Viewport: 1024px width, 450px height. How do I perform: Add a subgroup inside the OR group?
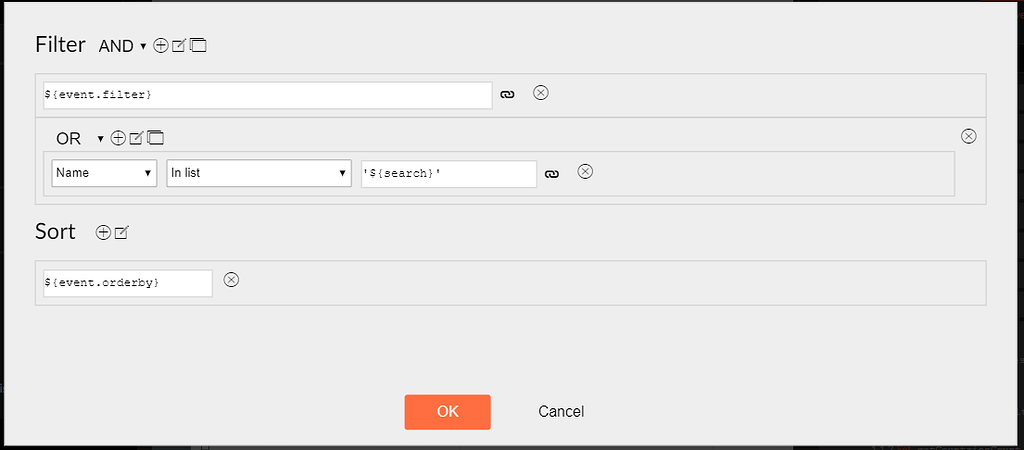click(x=155, y=138)
